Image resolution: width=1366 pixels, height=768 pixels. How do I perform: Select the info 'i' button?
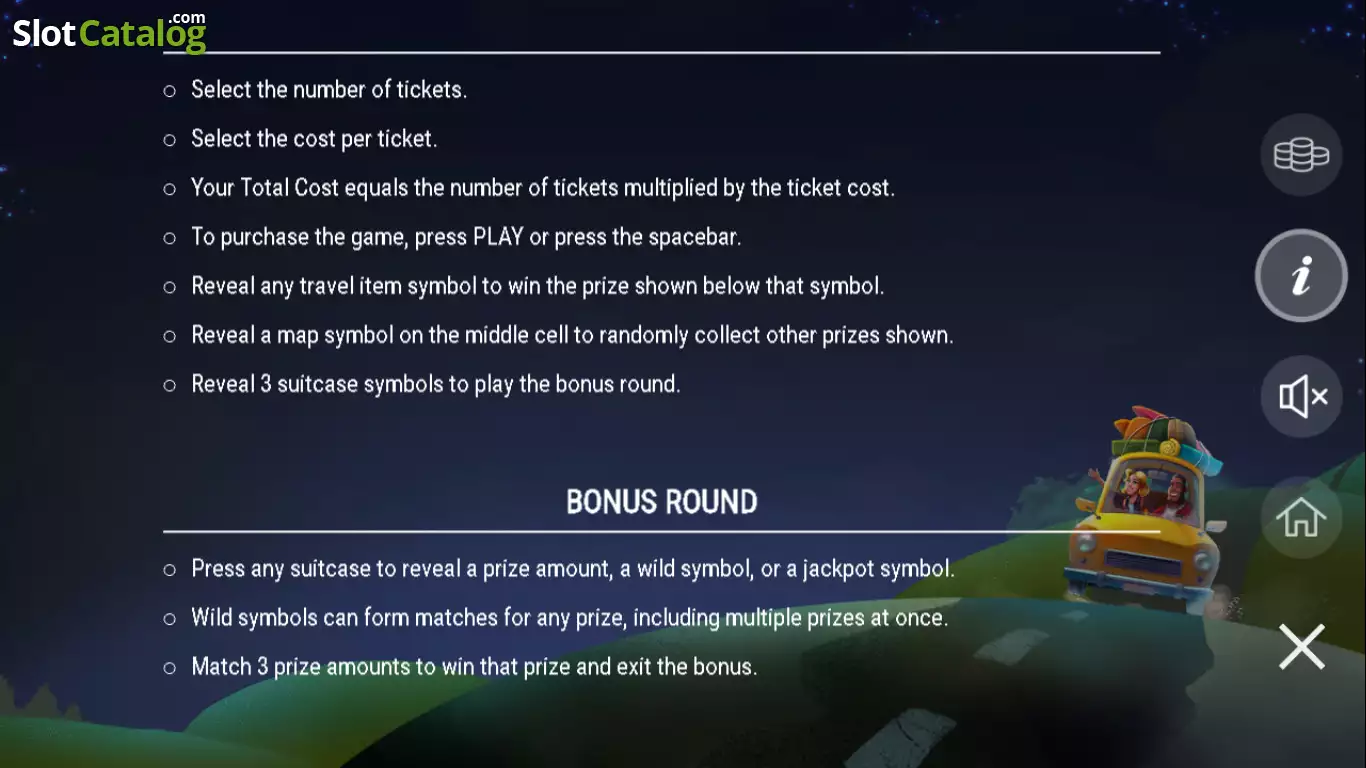1301,276
